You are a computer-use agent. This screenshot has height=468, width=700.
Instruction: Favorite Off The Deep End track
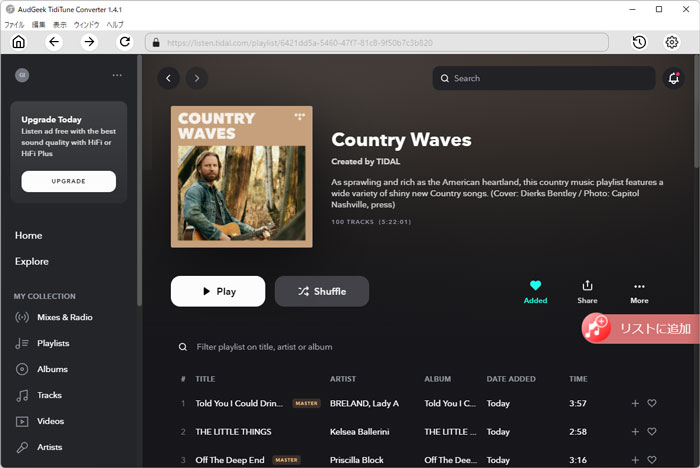point(652,460)
